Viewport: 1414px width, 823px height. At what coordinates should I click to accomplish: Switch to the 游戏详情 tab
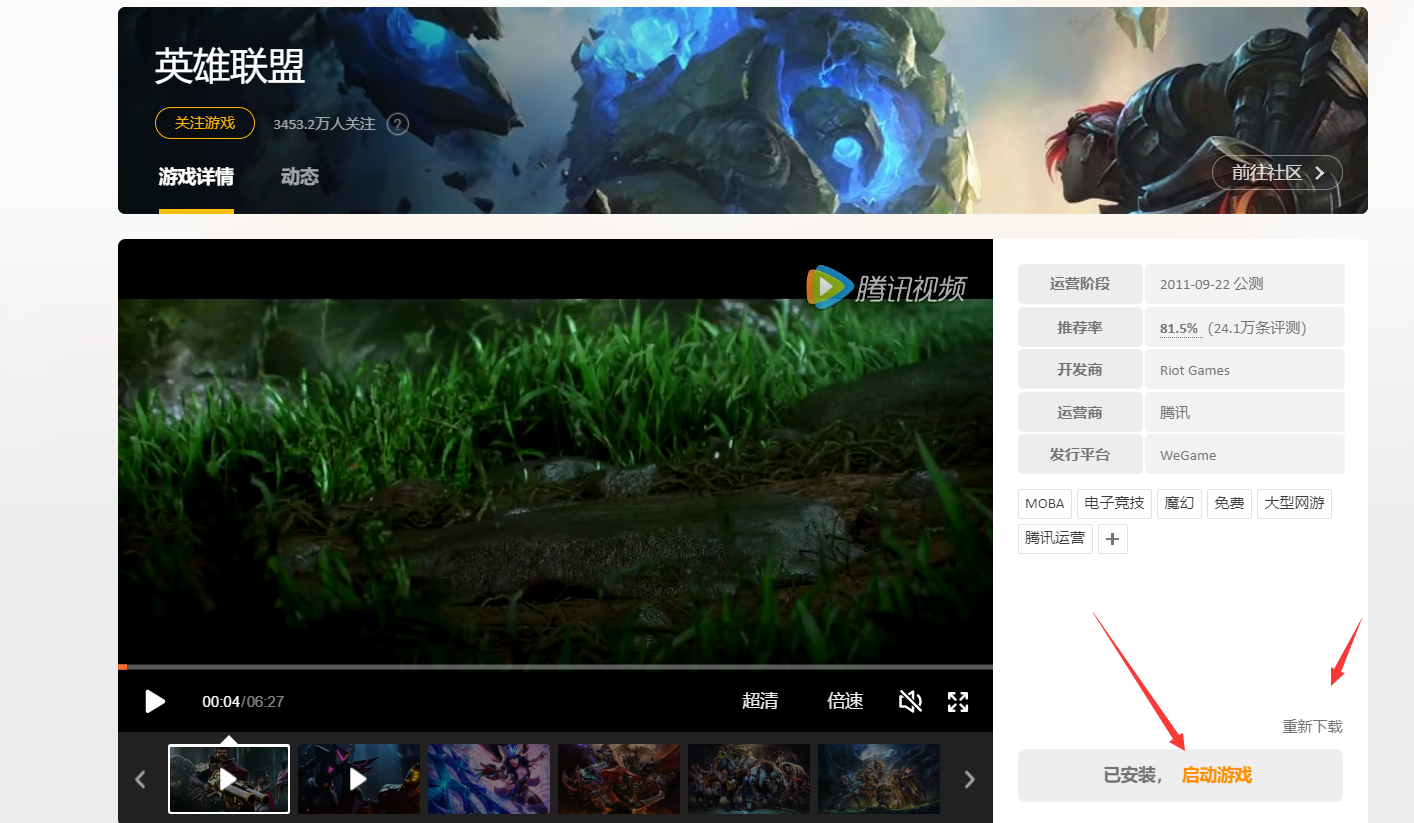click(x=196, y=177)
